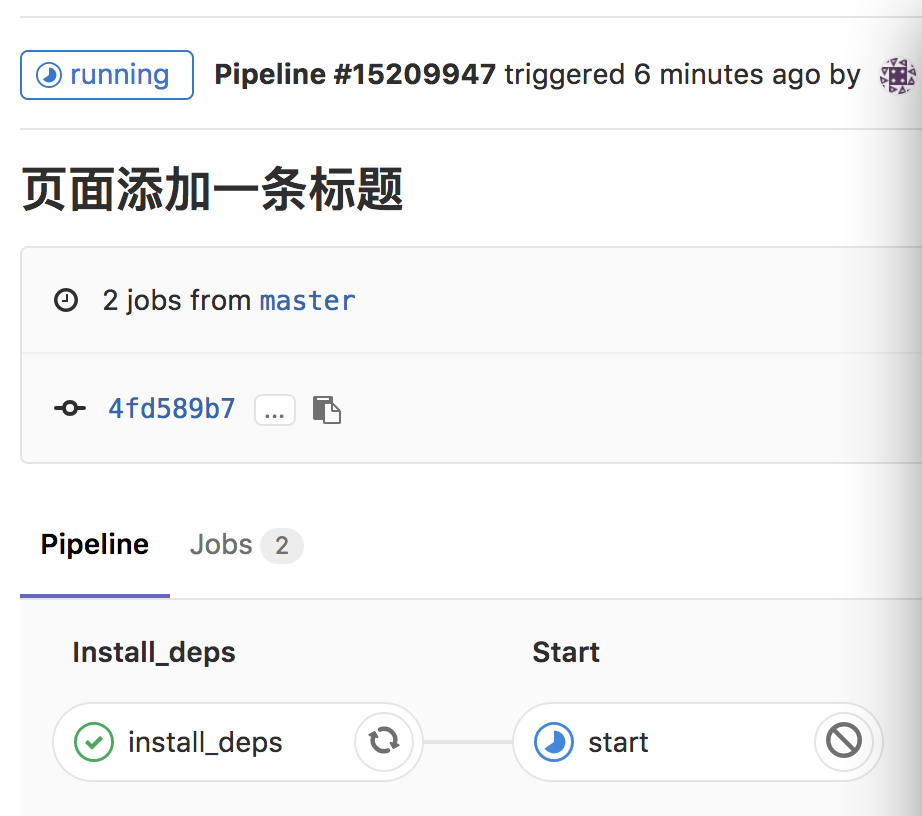Open the install_deps job
The height and width of the screenshot is (816, 922).
tap(205, 742)
